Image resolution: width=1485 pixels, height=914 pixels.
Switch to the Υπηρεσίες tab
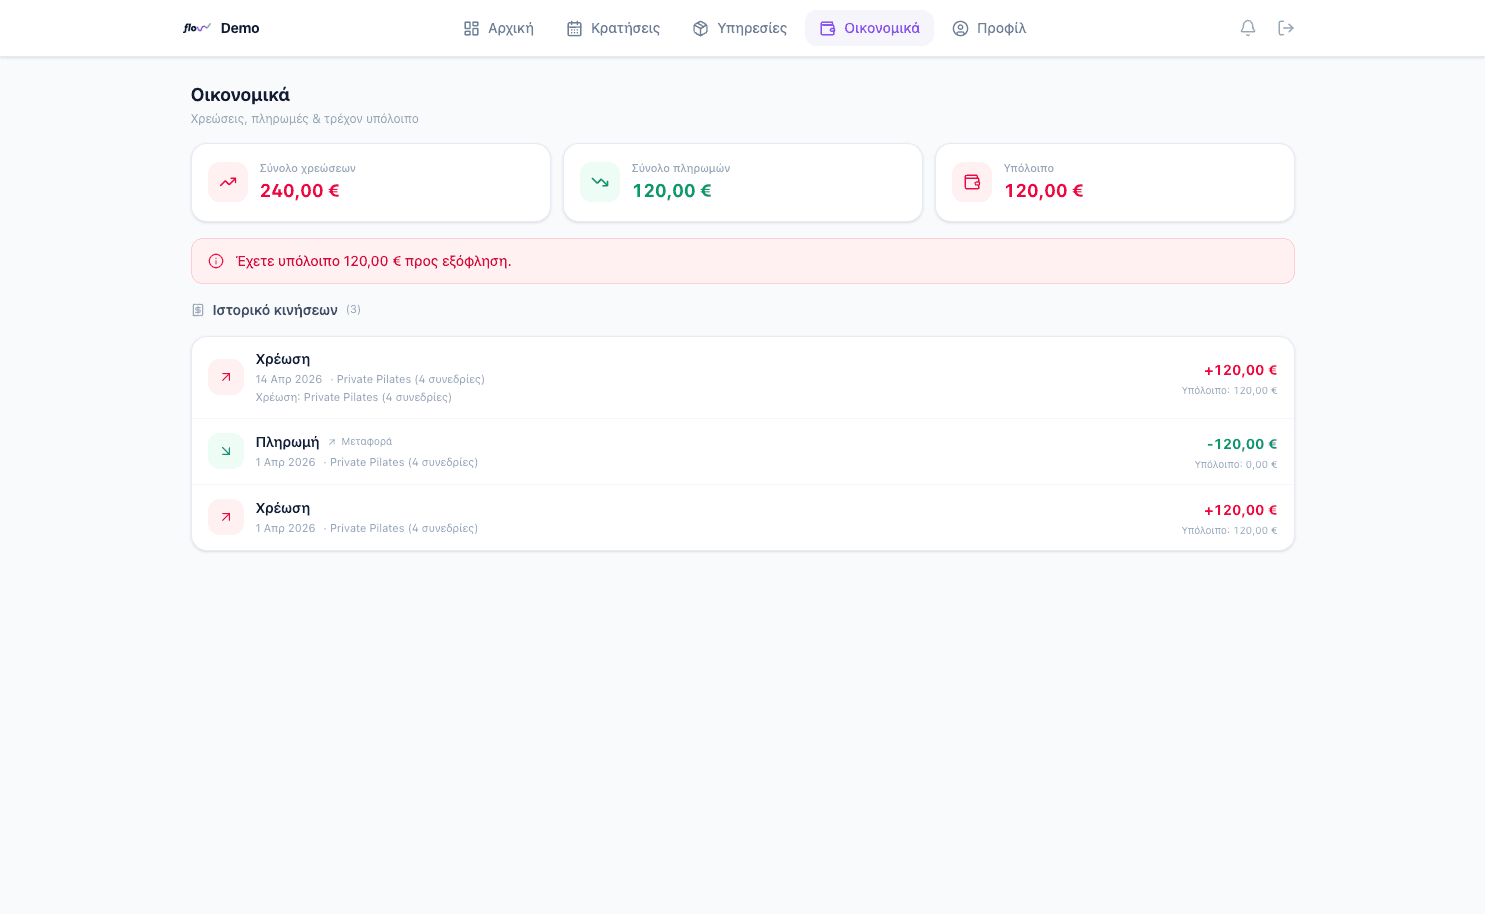pyautogui.click(x=740, y=28)
